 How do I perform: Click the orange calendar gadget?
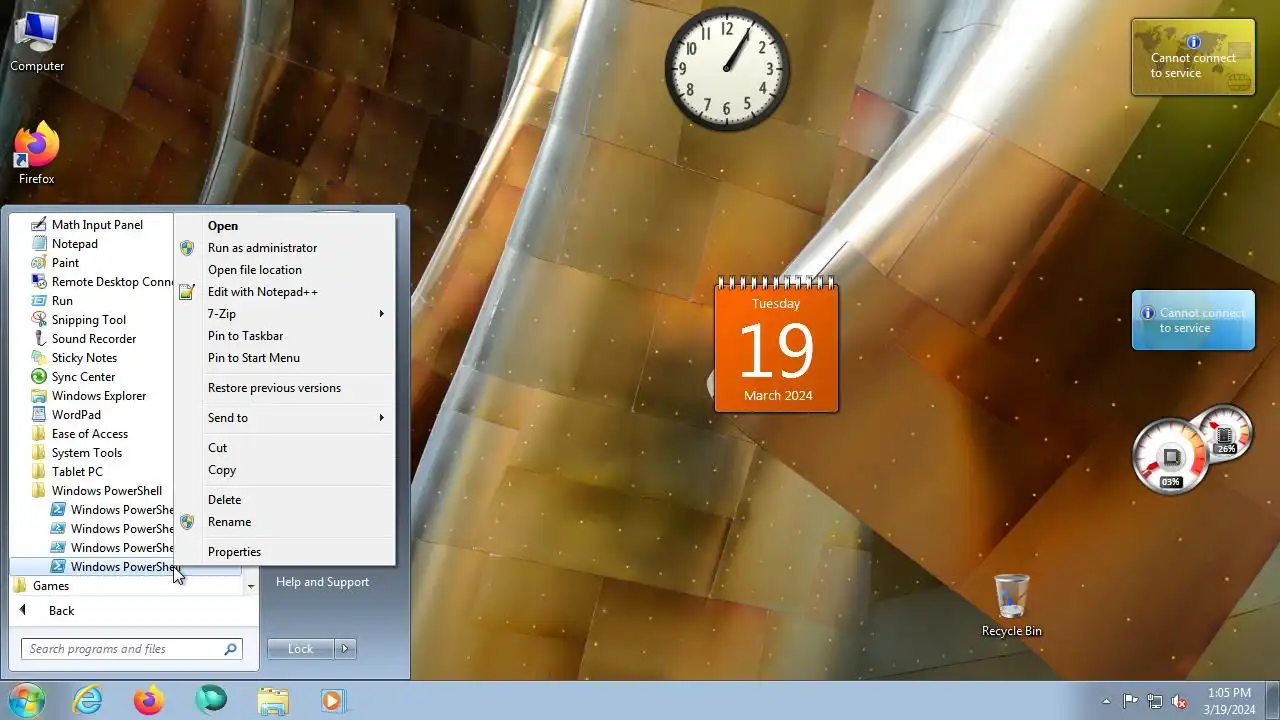[777, 344]
